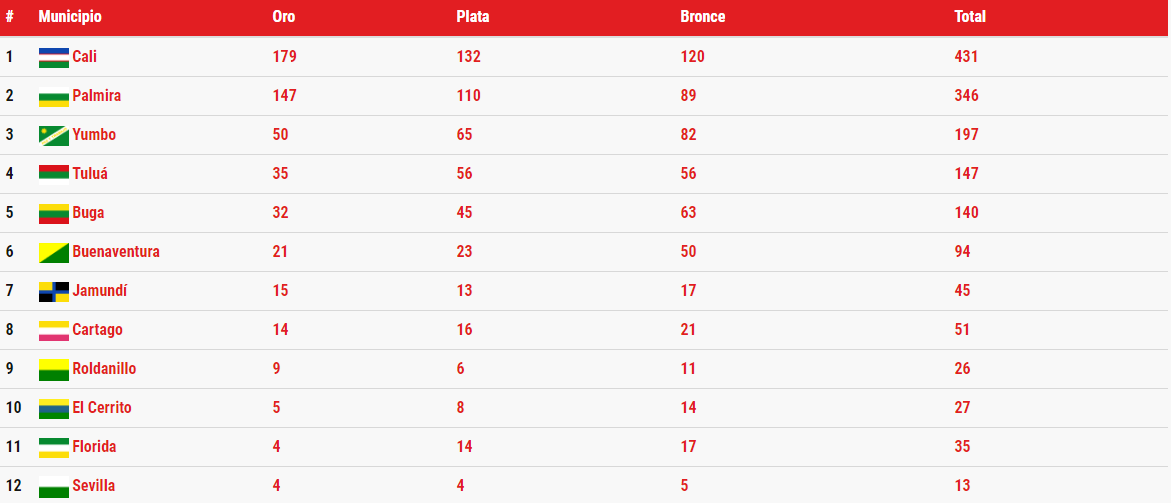Select the Yumbo flag icon
Image resolution: width=1171 pixels, height=503 pixels.
click(x=54, y=136)
